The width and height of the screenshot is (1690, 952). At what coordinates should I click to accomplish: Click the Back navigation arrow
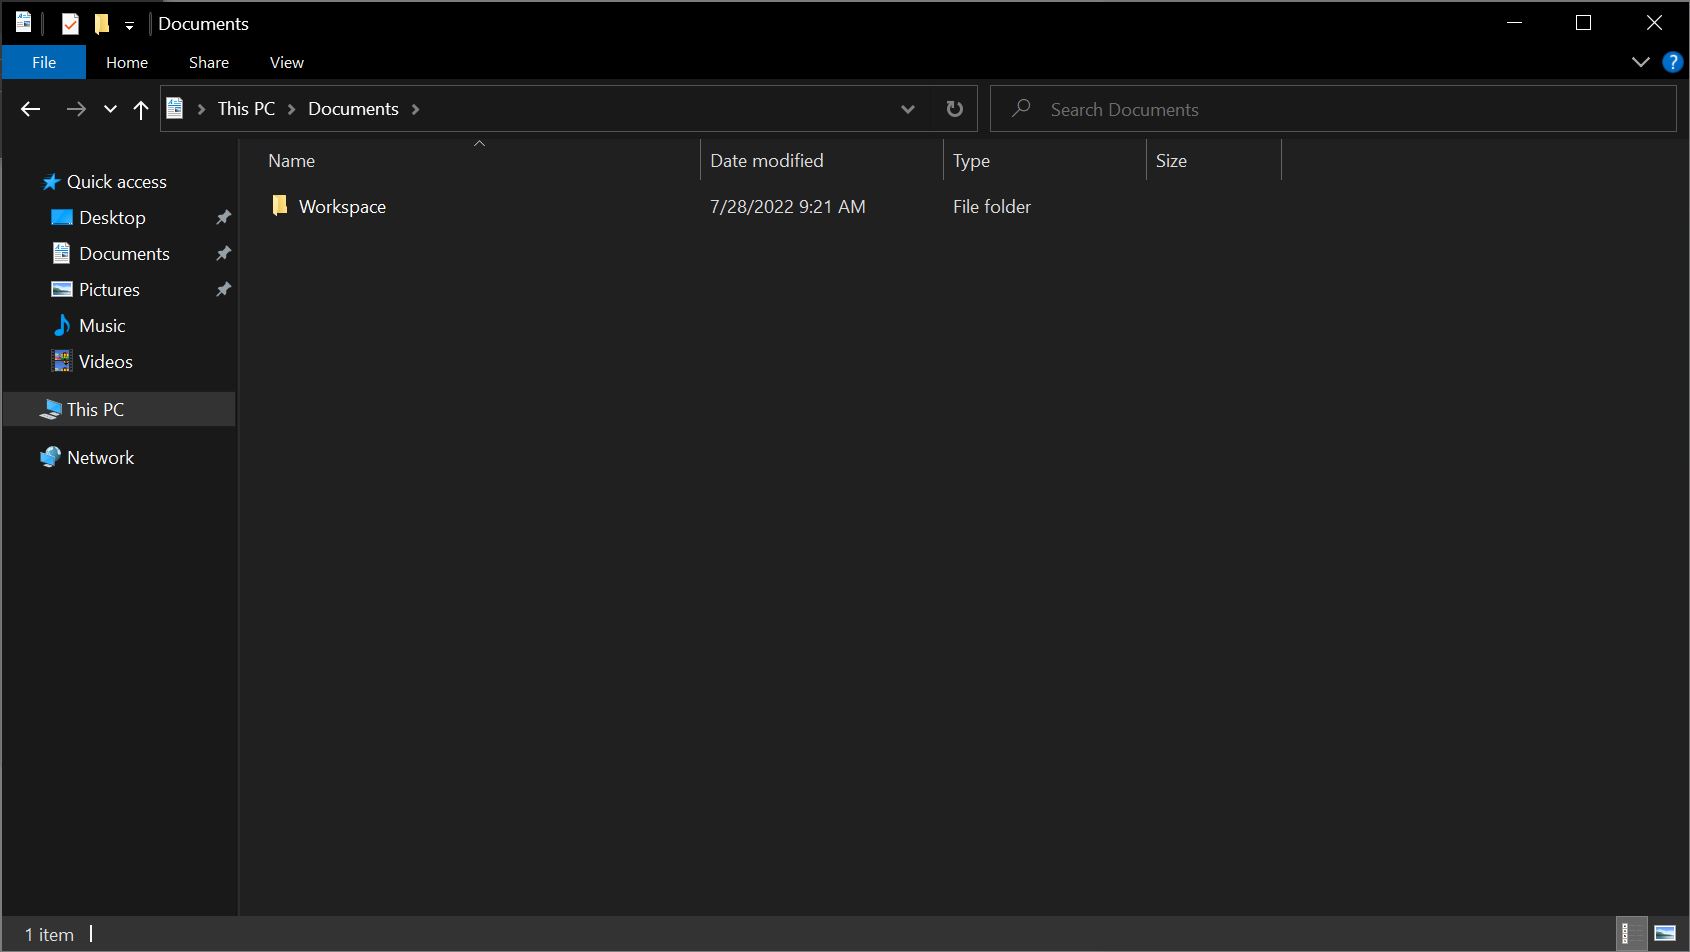click(x=31, y=109)
